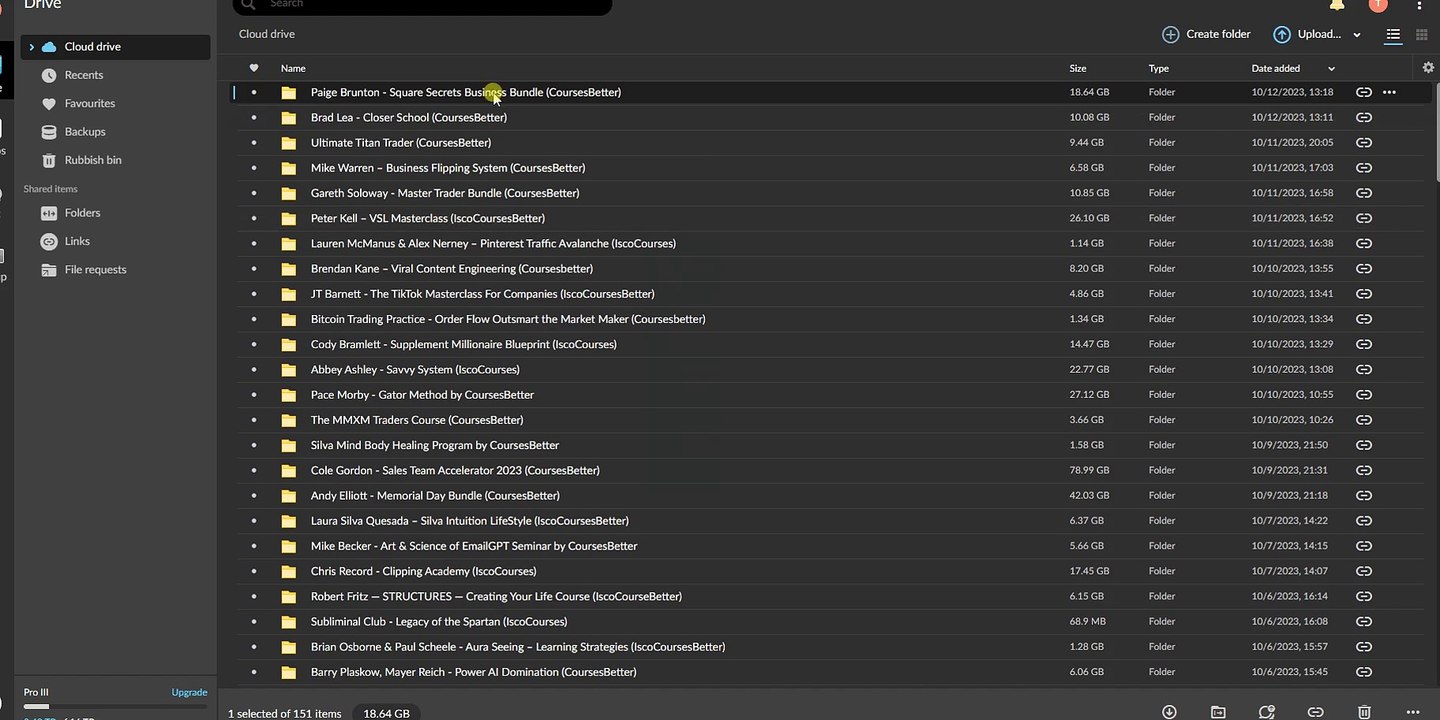Click link icon on Mike Warren row
This screenshot has width=1440, height=720.
(1363, 168)
